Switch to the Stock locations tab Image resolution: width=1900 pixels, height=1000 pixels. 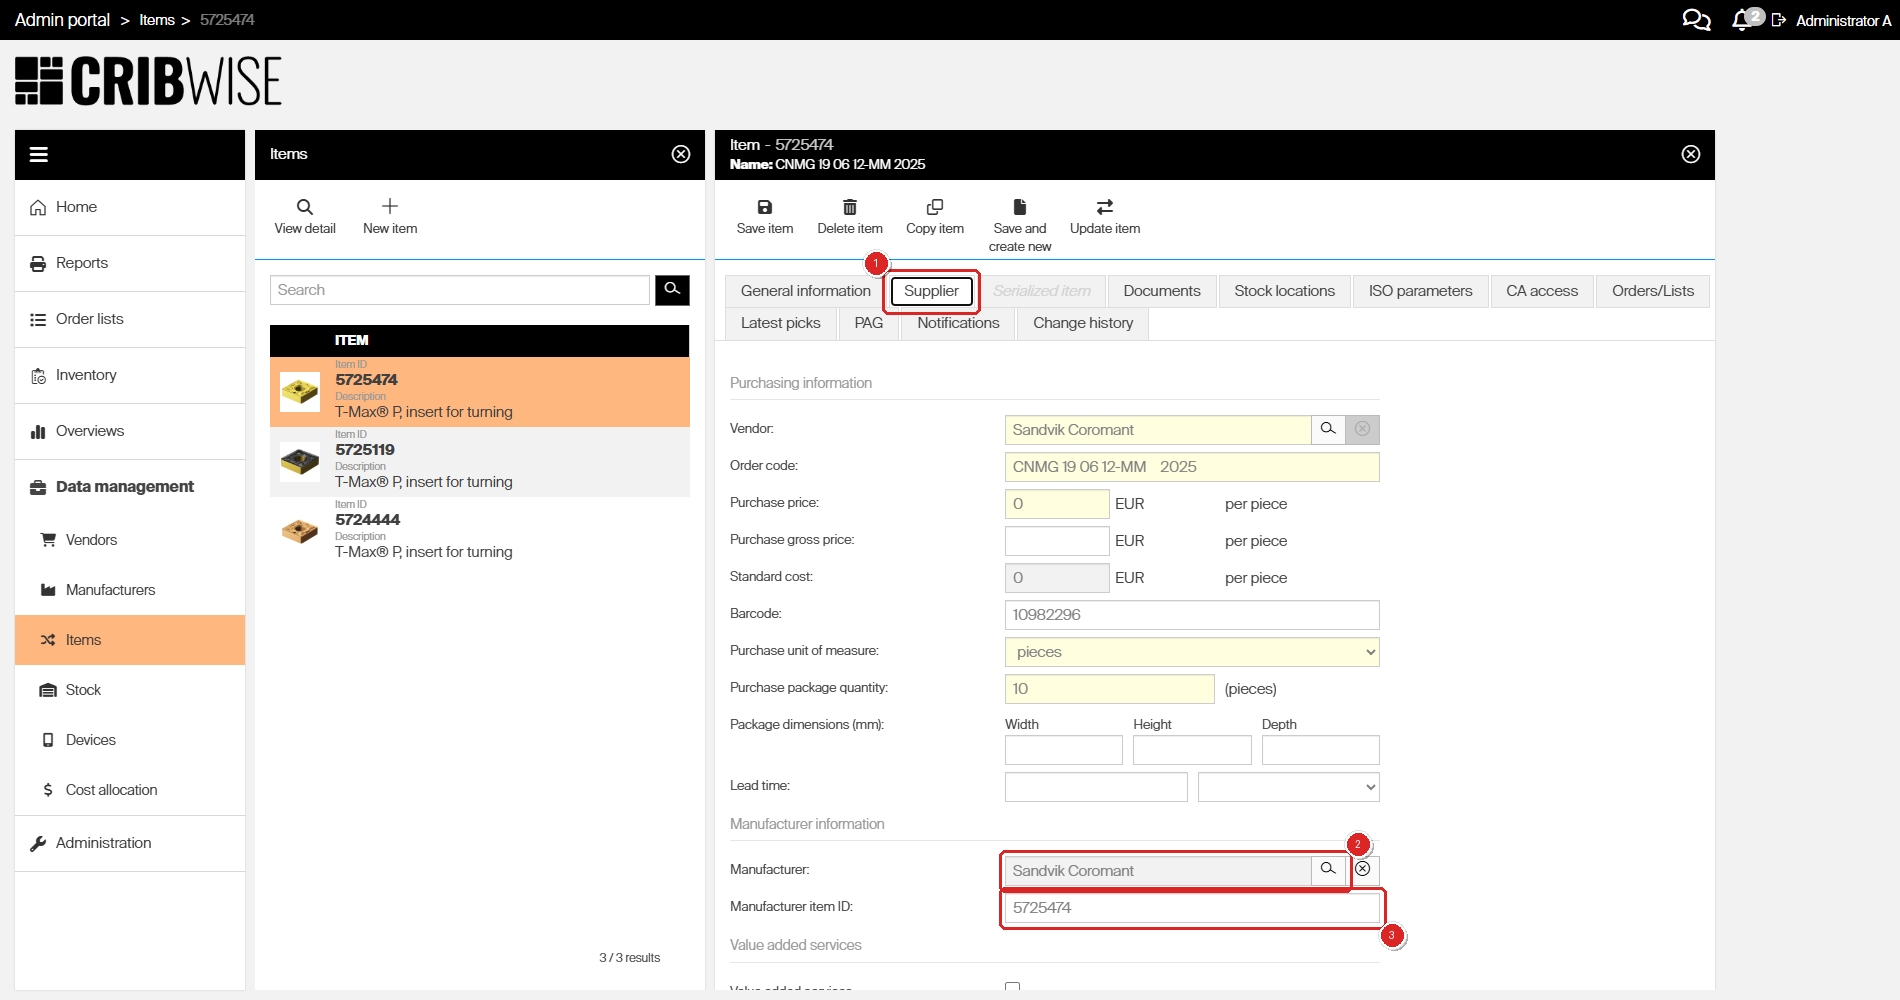[1285, 291]
